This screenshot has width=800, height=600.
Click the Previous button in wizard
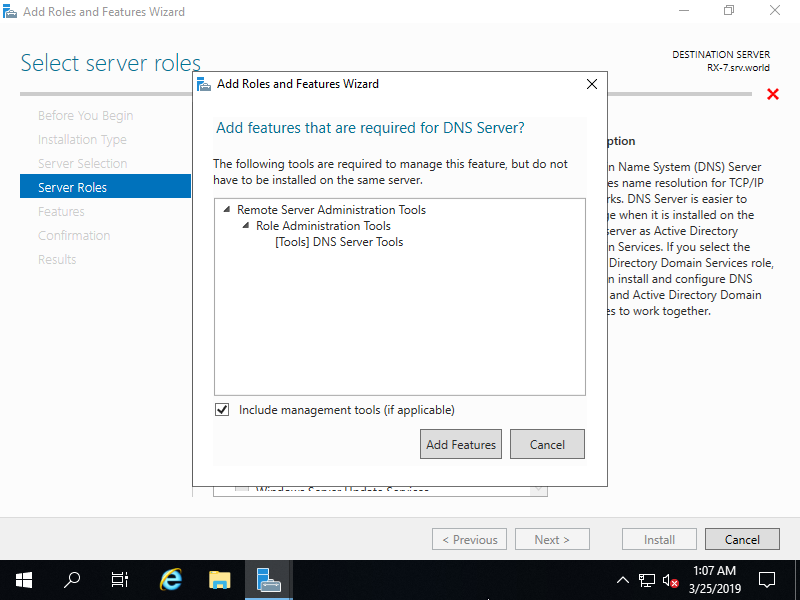pyautogui.click(x=469, y=539)
